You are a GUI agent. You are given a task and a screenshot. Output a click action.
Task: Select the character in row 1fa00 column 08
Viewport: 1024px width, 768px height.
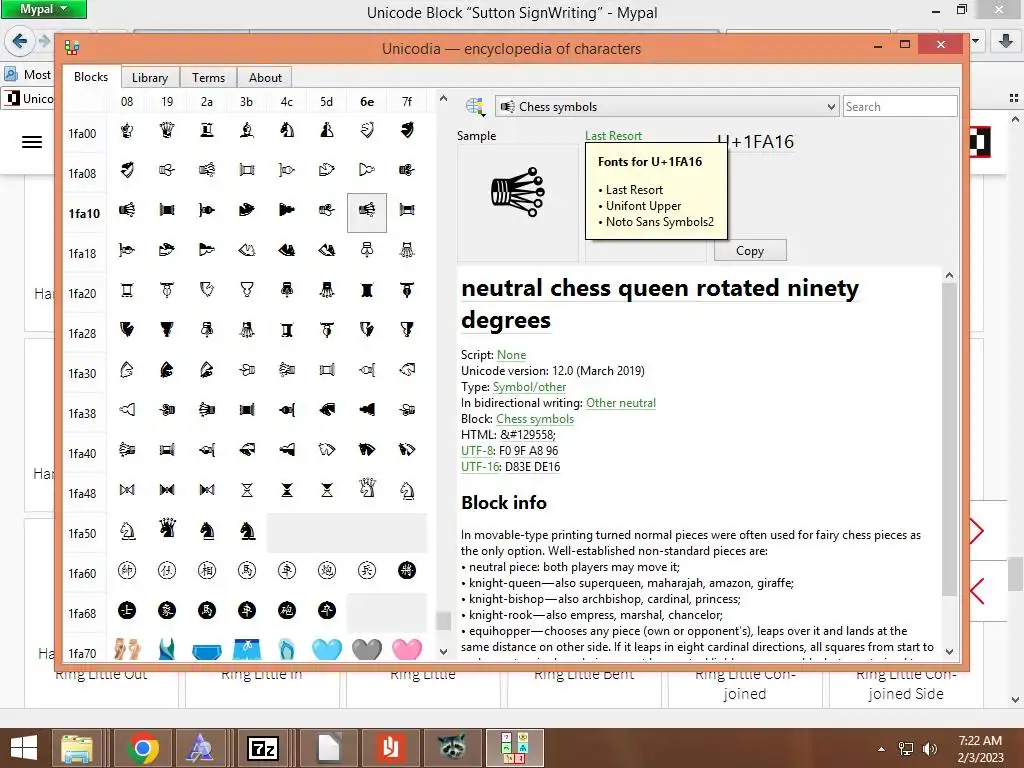pyautogui.click(x=127, y=131)
